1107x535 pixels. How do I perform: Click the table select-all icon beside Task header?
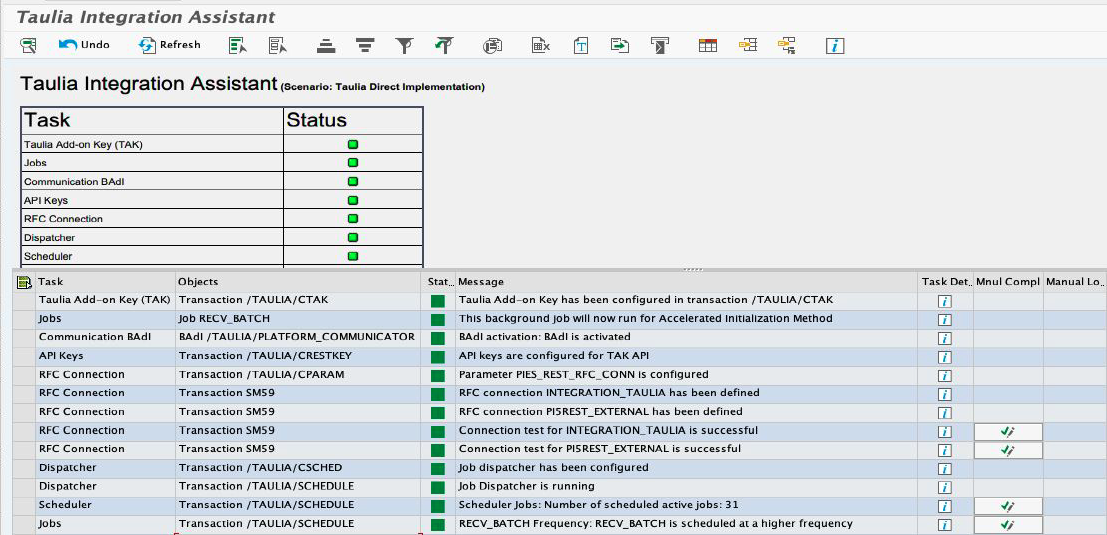coord(25,282)
